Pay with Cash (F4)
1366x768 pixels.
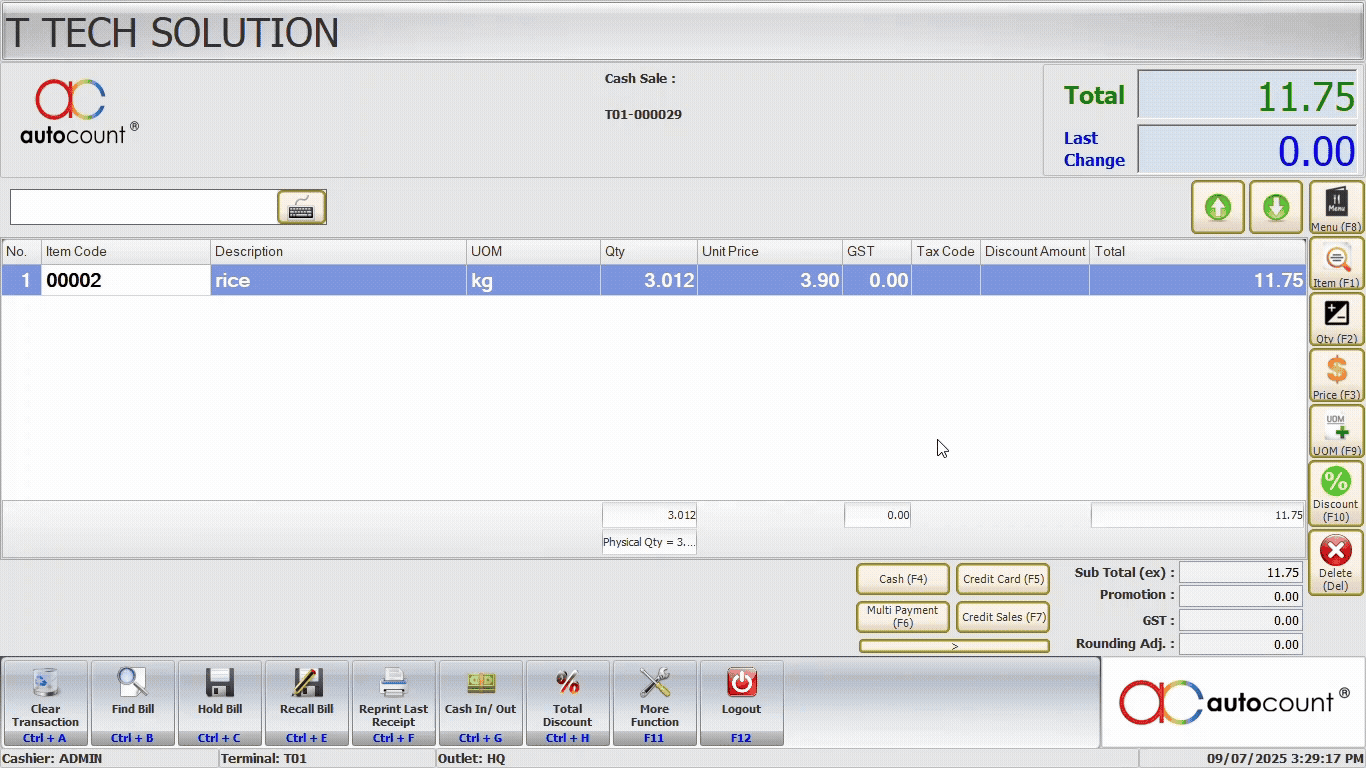coord(902,579)
